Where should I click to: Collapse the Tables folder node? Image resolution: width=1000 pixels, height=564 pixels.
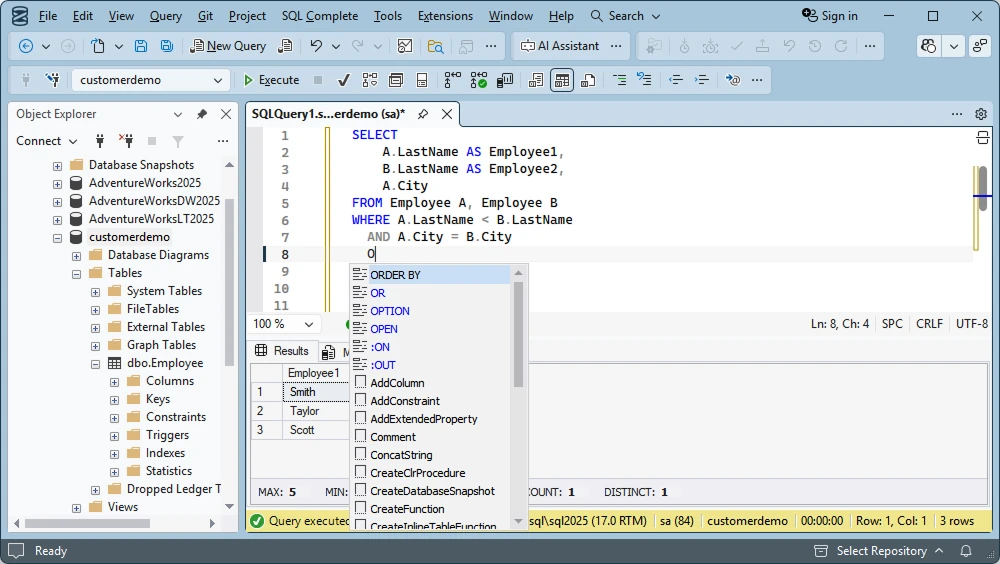[77, 274]
